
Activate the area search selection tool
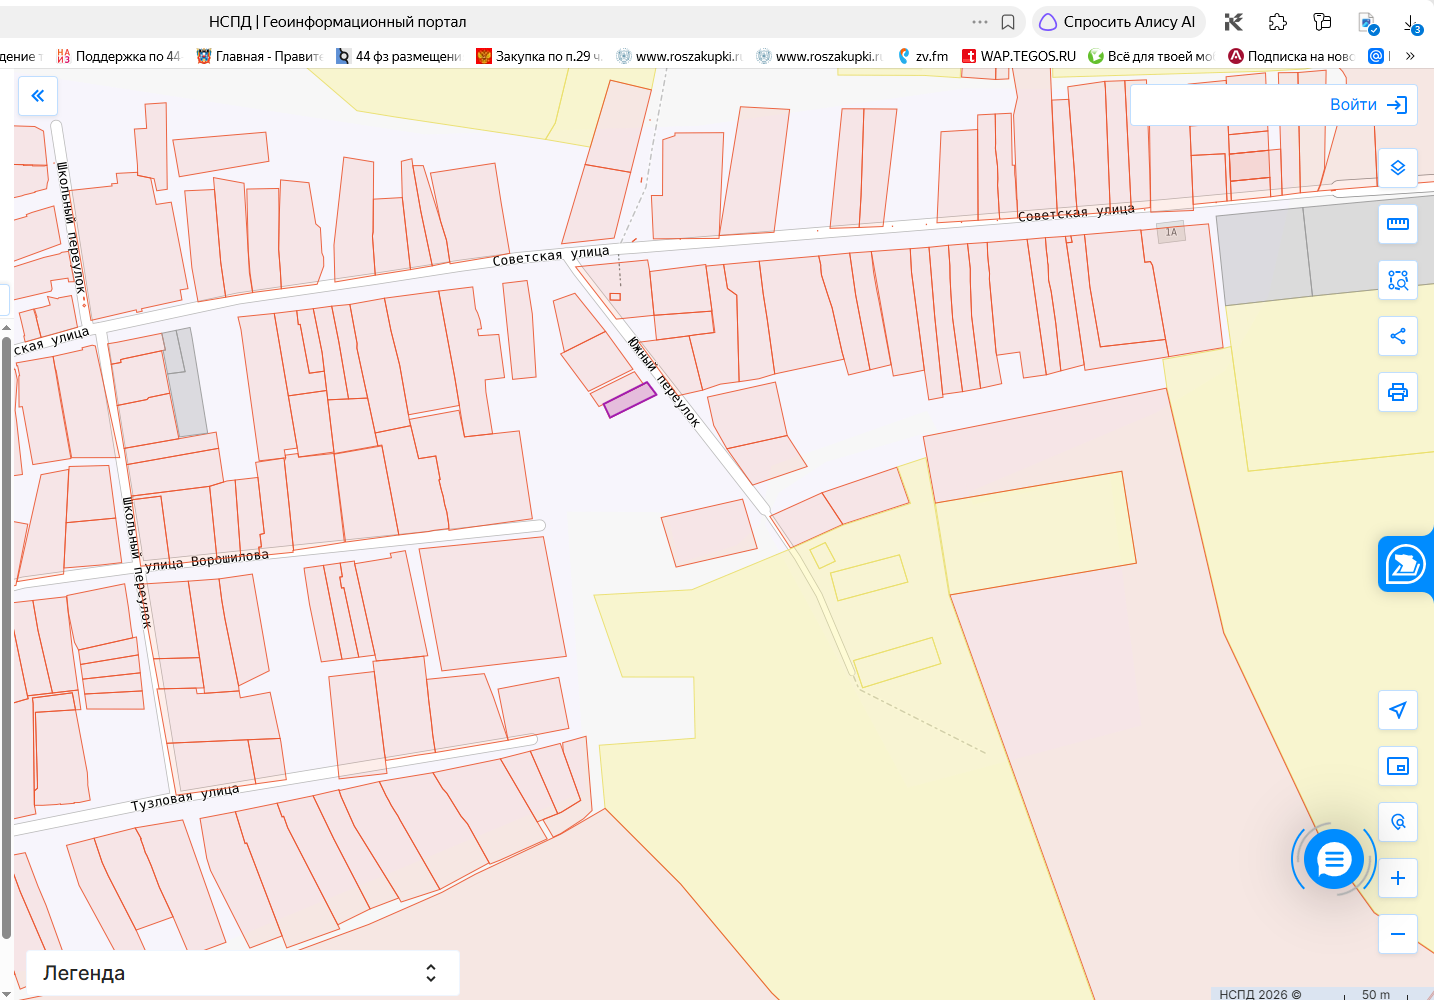point(1398,280)
